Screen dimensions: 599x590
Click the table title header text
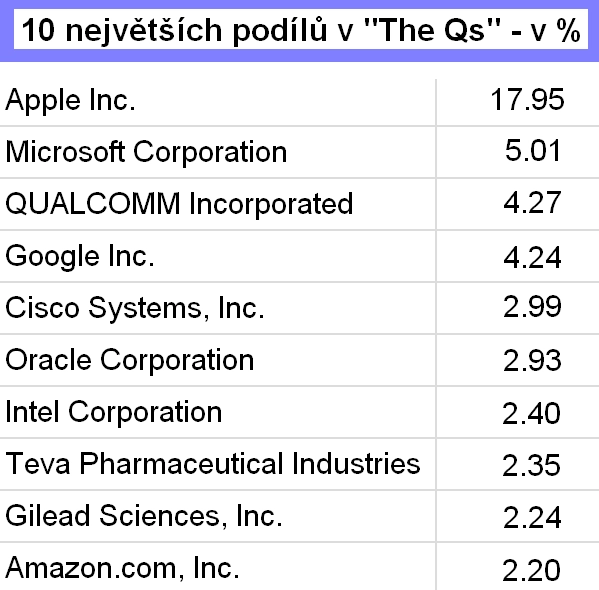coord(301,30)
